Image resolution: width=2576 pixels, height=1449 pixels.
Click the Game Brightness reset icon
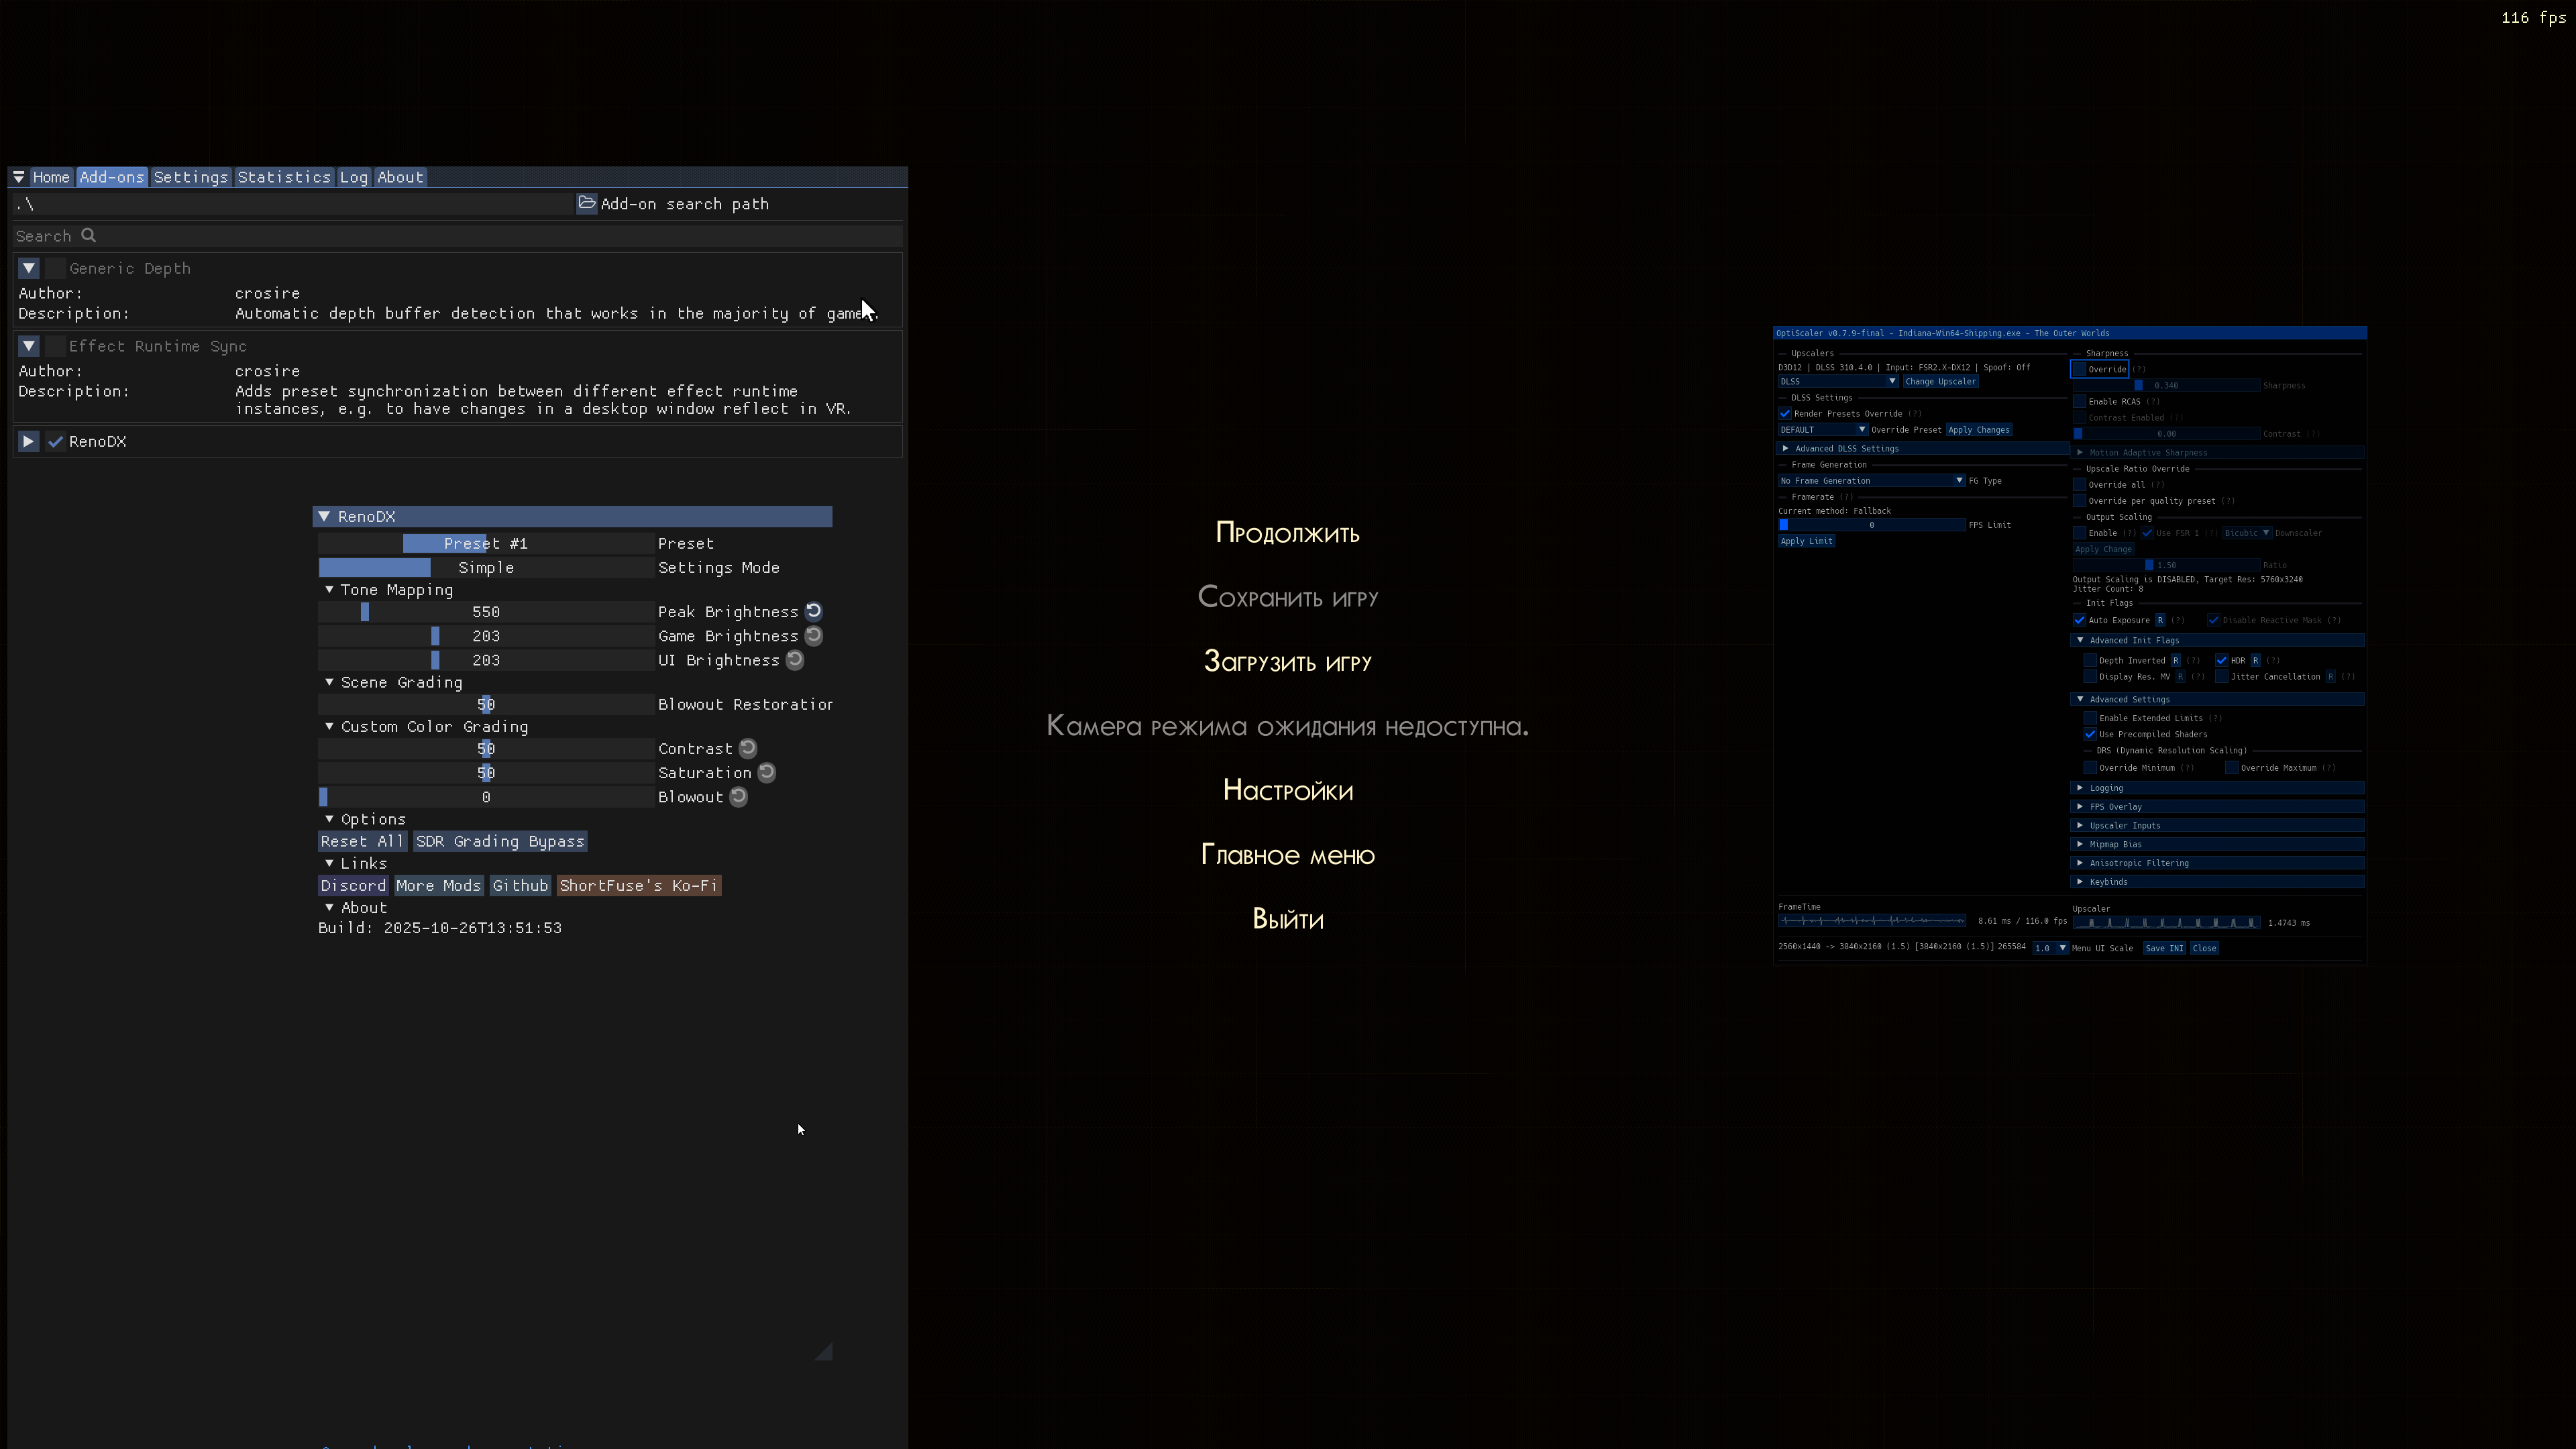tap(814, 635)
